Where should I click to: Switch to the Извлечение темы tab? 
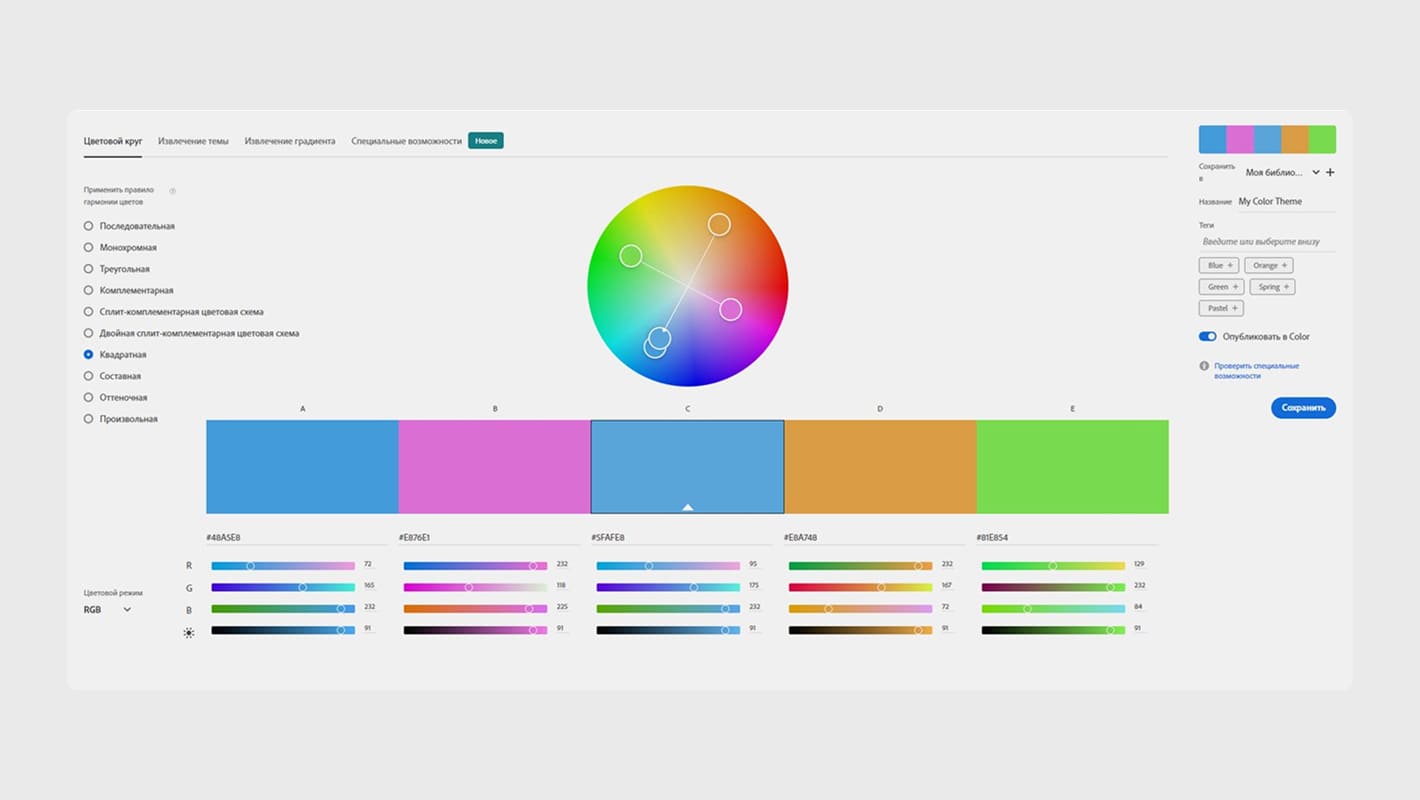(x=193, y=142)
